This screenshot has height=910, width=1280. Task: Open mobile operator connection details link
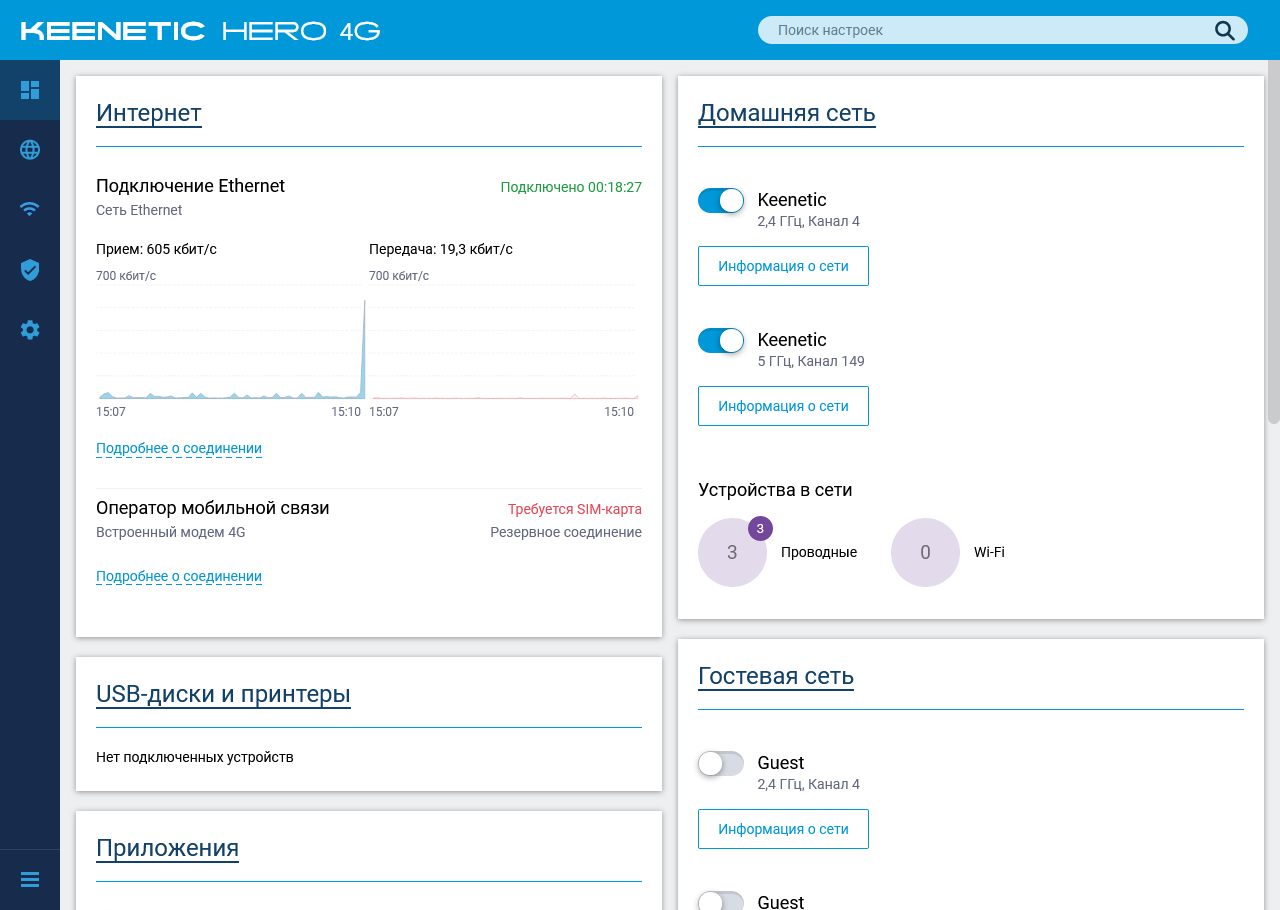[x=179, y=576]
